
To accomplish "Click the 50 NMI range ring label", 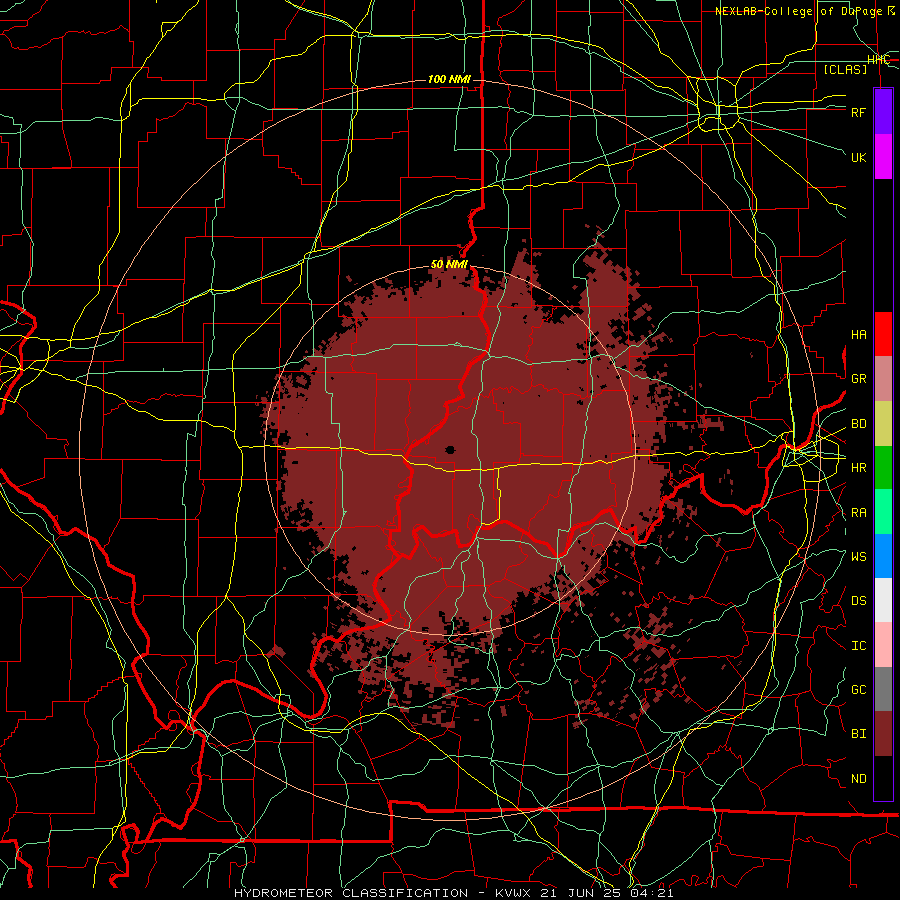I will 449,264.
